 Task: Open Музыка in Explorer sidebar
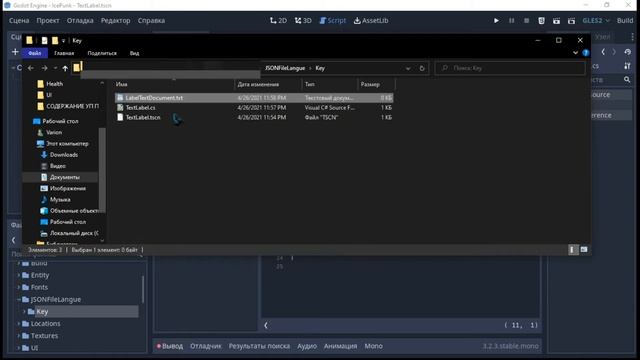point(60,200)
